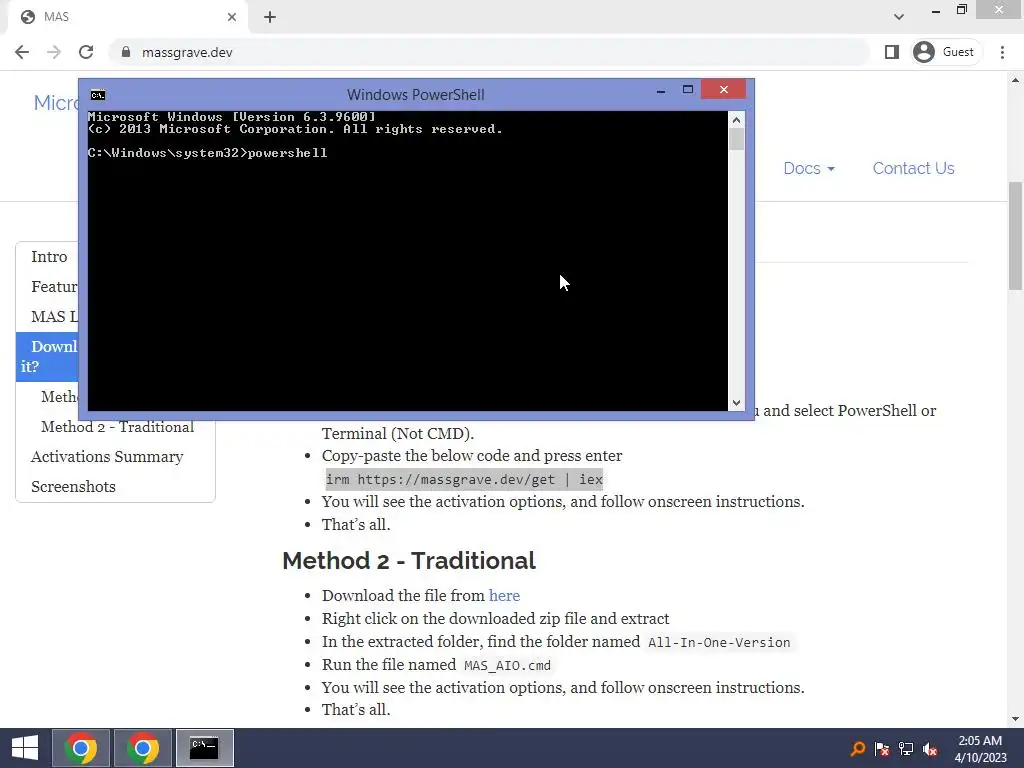
Task: Expand the Docs dropdown menu
Action: 808,168
